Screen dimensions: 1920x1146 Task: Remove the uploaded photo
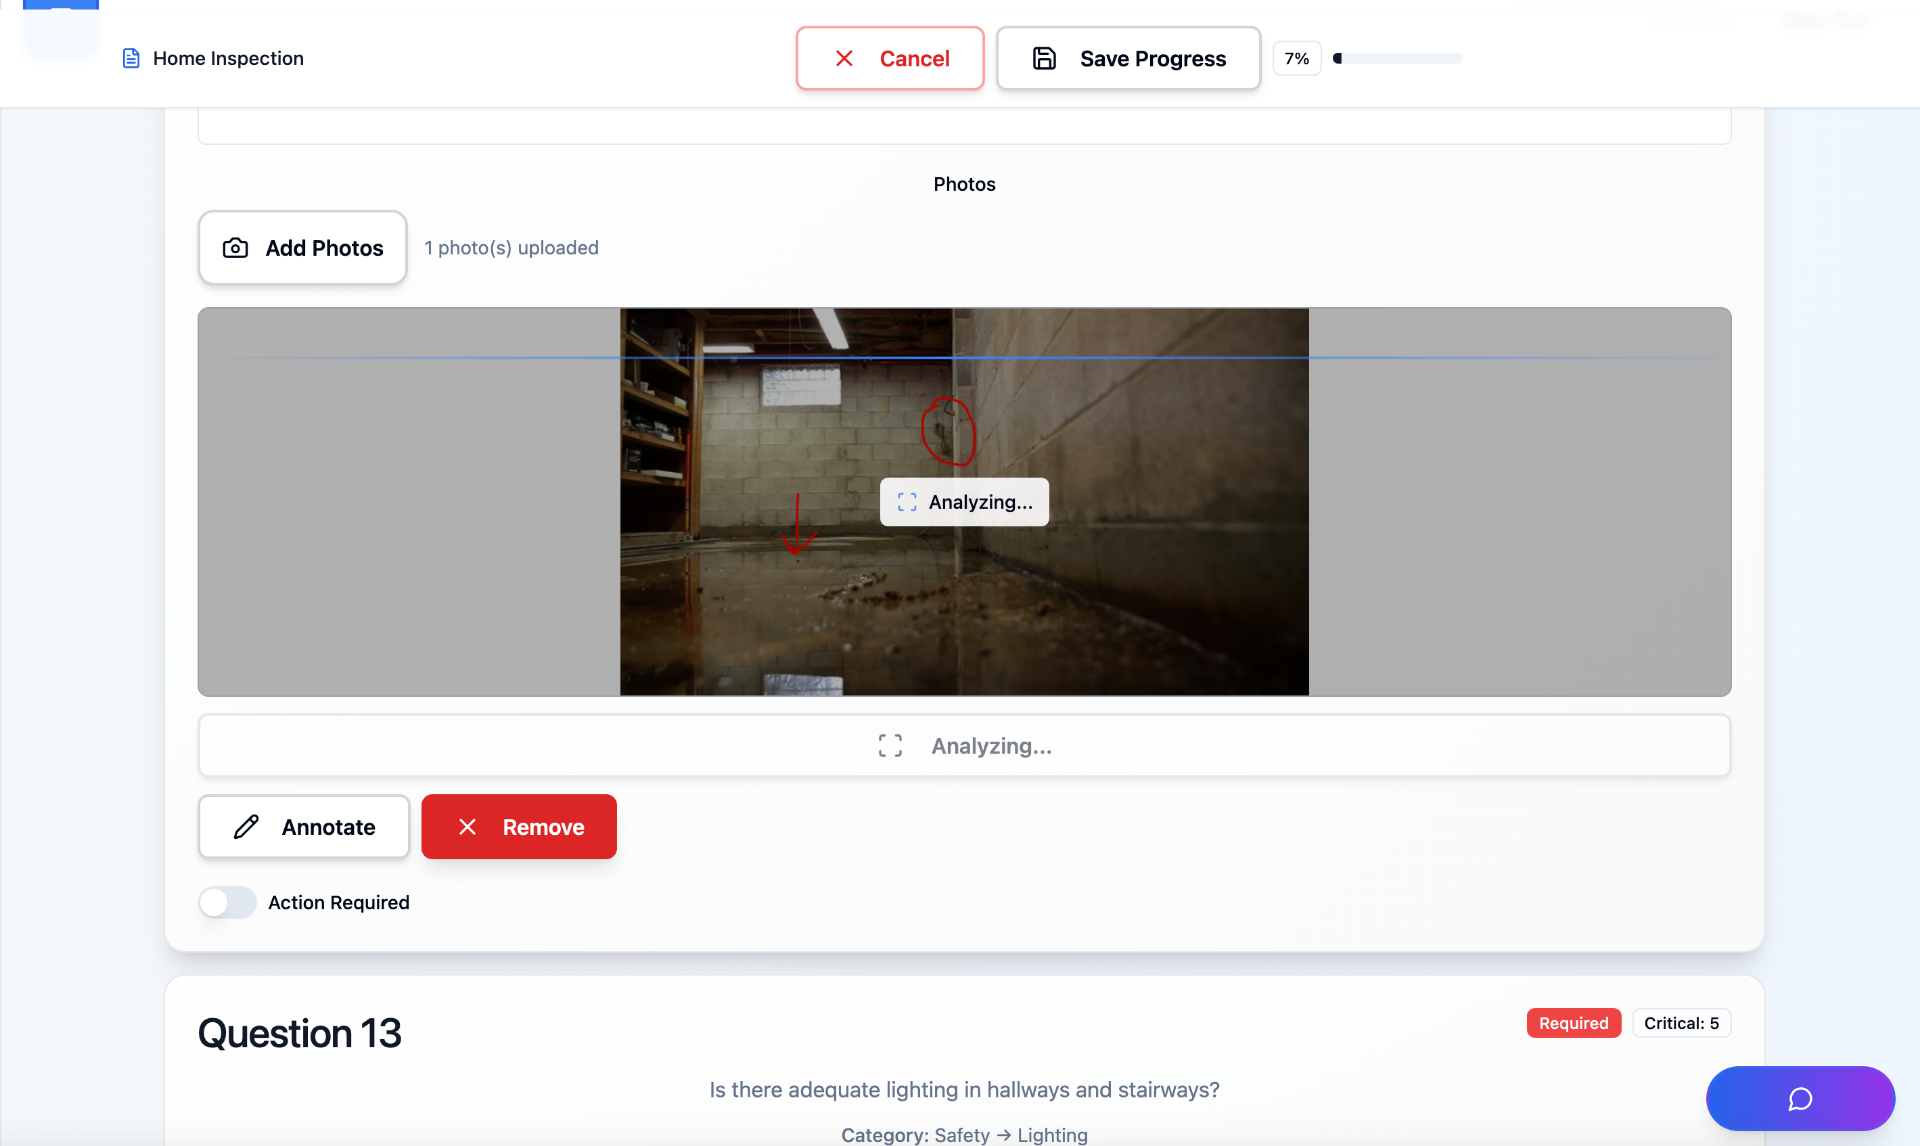pyautogui.click(x=519, y=827)
